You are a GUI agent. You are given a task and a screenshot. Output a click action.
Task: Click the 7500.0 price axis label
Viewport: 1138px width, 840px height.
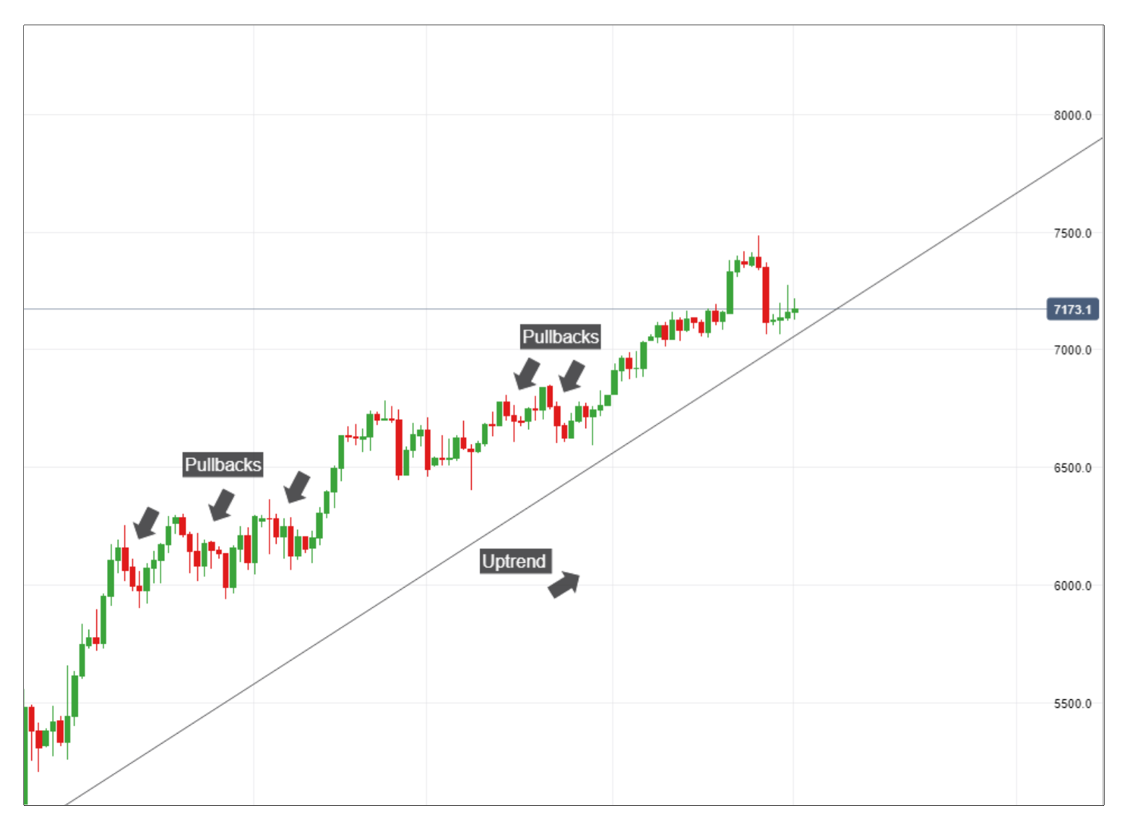click(x=1072, y=234)
